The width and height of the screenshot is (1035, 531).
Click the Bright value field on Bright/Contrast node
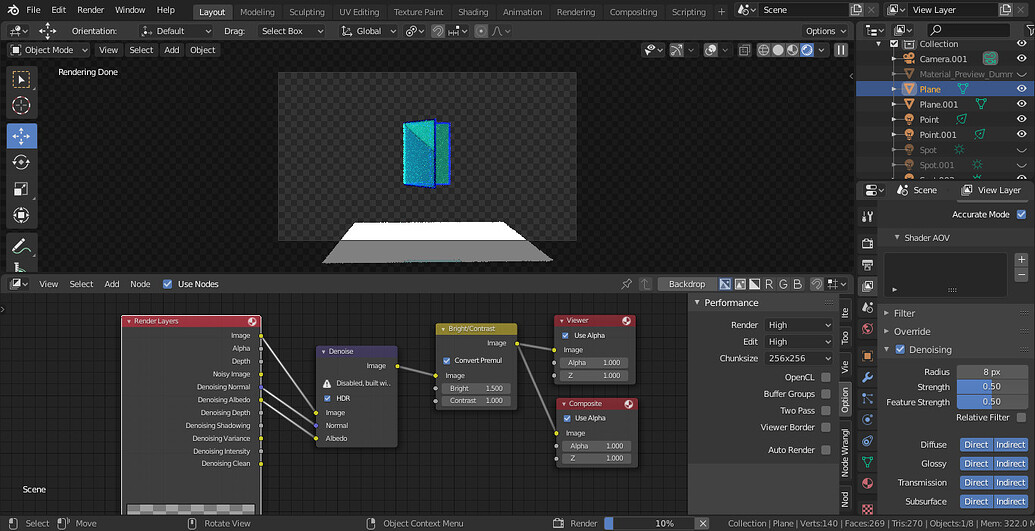(475, 388)
